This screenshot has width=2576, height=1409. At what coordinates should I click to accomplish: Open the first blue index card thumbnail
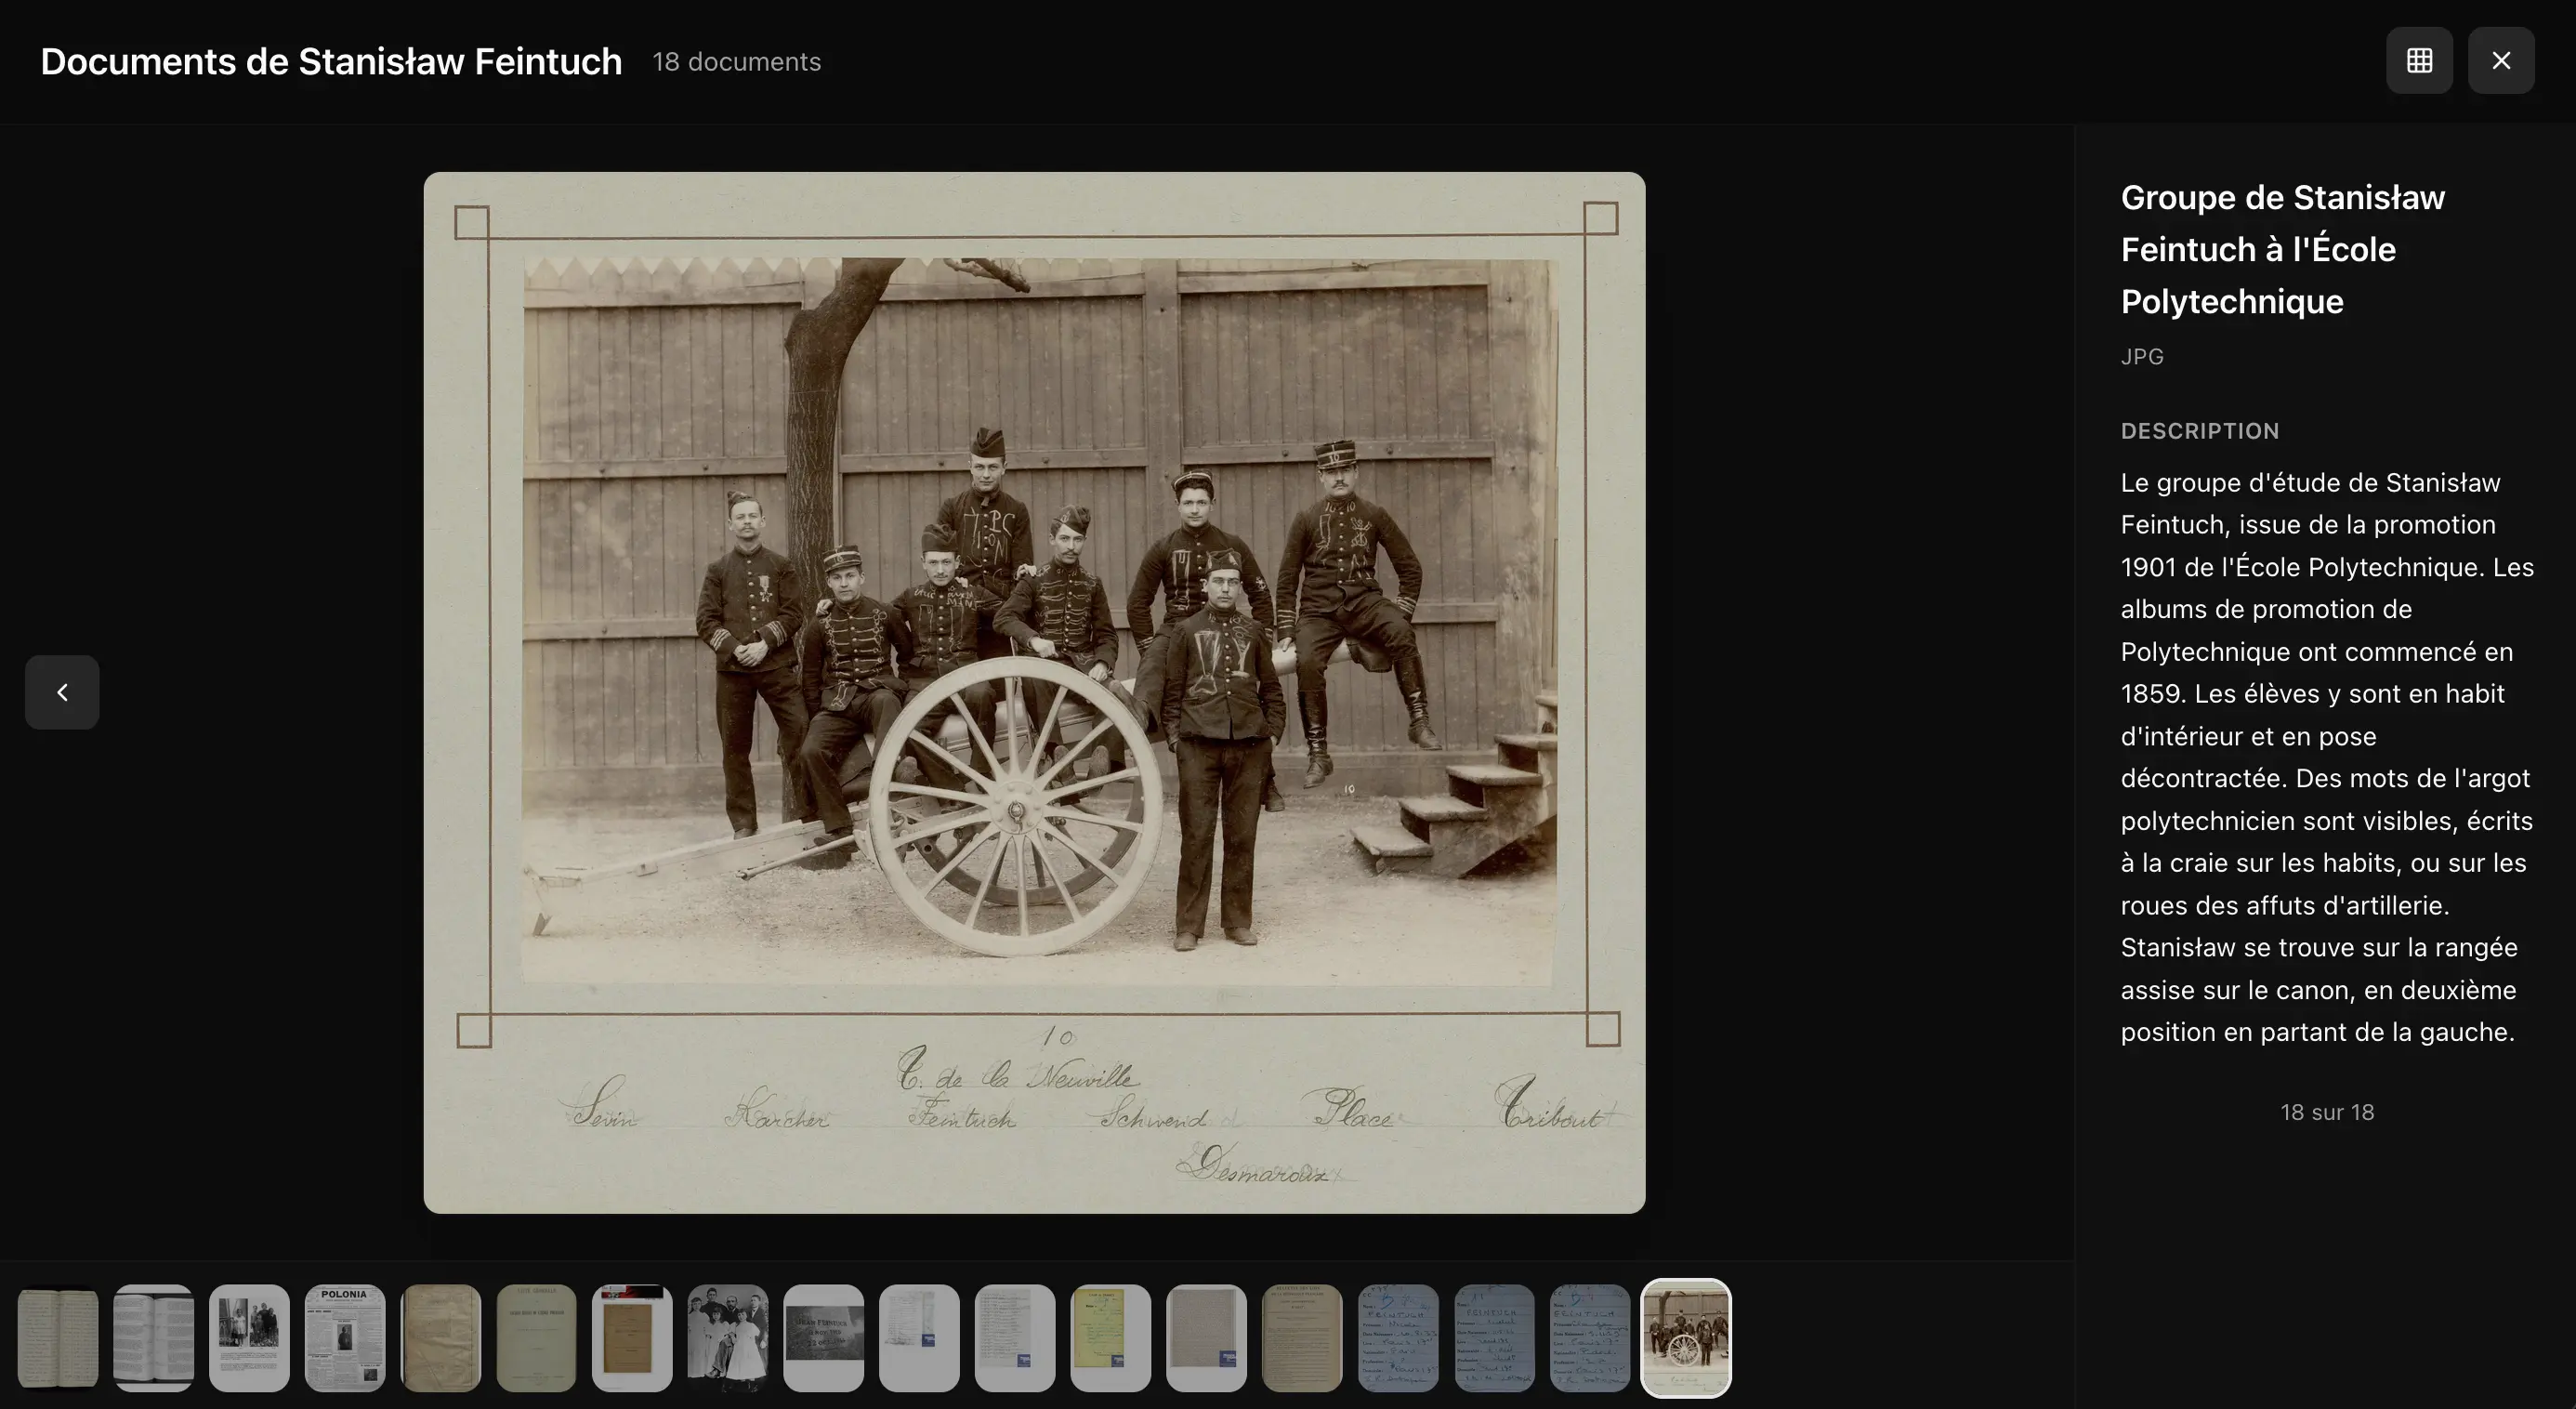pyautogui.click(x=1398, y=1337)
